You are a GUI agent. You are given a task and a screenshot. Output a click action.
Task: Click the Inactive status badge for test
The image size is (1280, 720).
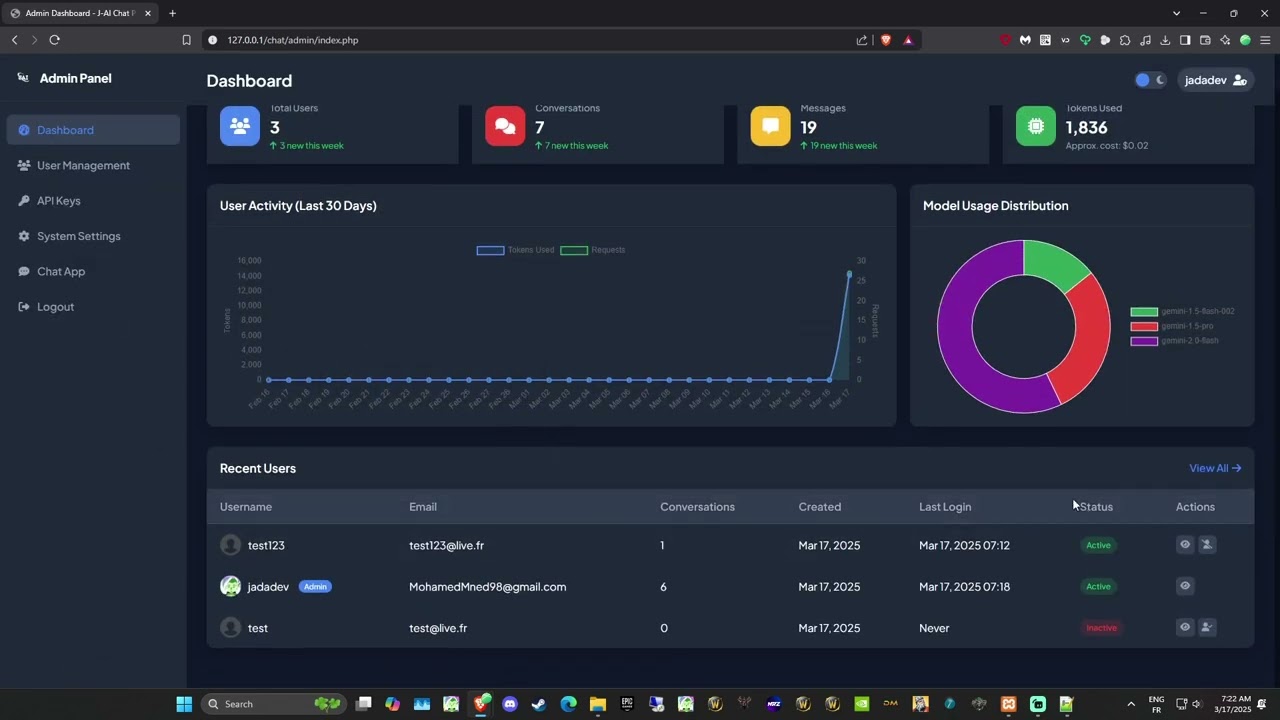tap(1101, 628)
